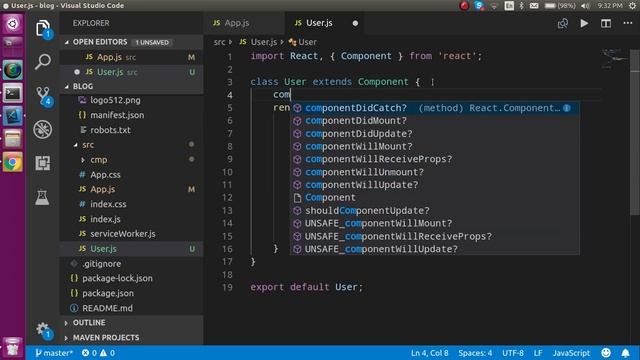This screenshot has height=360, width=640.
Task: Open notifications bell in status bar
Action: [625, 353]
